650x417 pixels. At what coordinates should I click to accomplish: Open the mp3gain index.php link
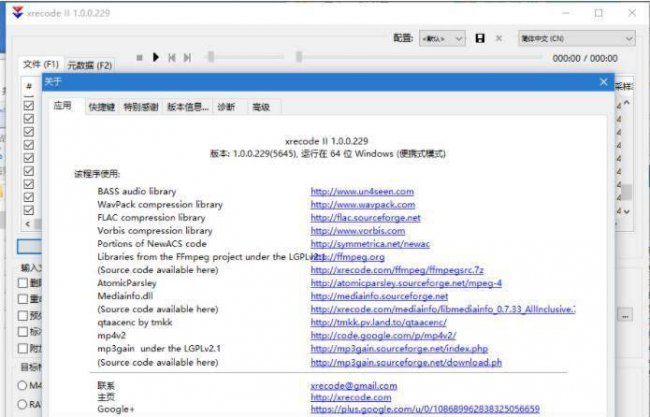point(399,349)
